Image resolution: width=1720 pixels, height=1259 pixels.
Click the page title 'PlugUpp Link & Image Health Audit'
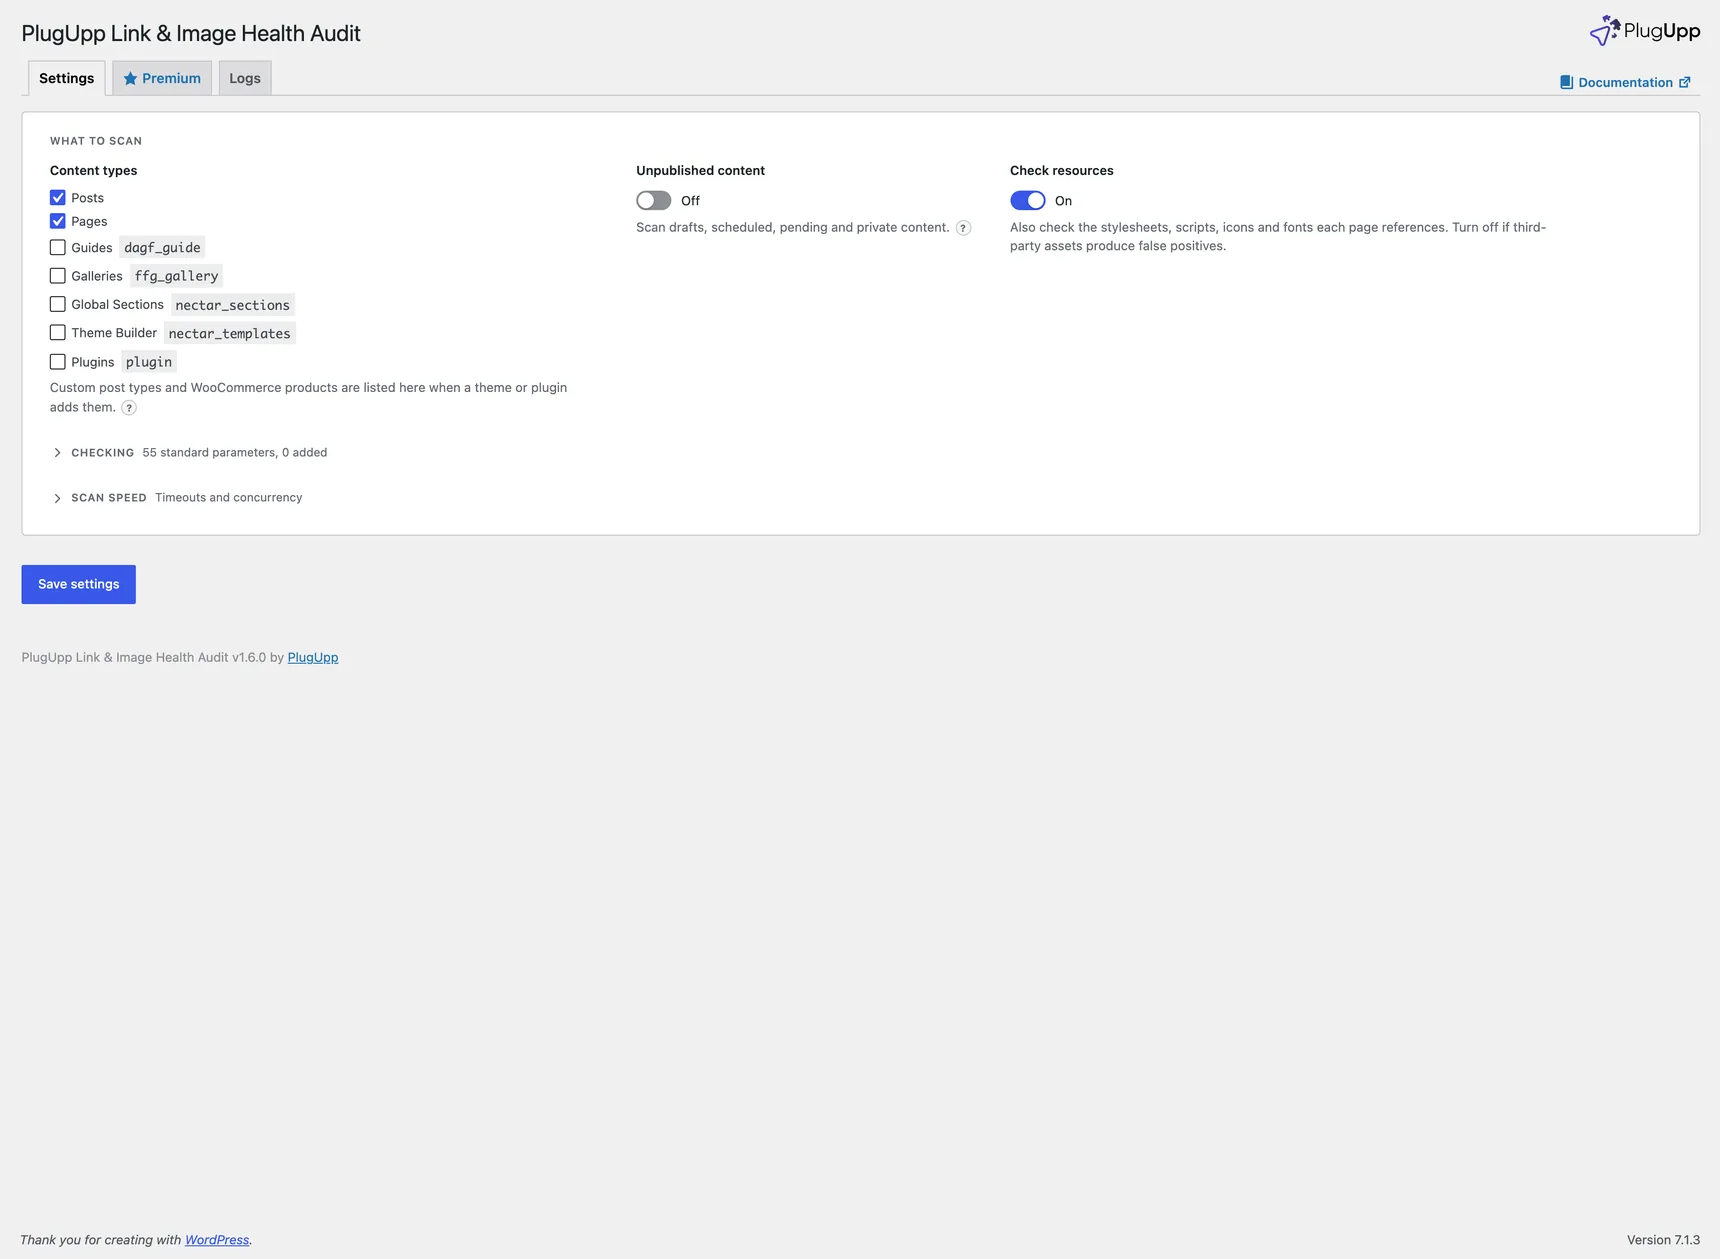[191, 33]
